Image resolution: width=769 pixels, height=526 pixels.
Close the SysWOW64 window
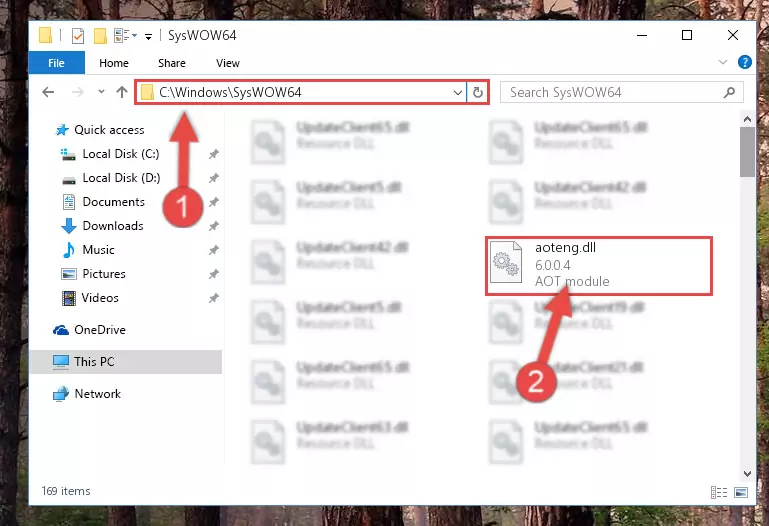[x=733, y=35]
